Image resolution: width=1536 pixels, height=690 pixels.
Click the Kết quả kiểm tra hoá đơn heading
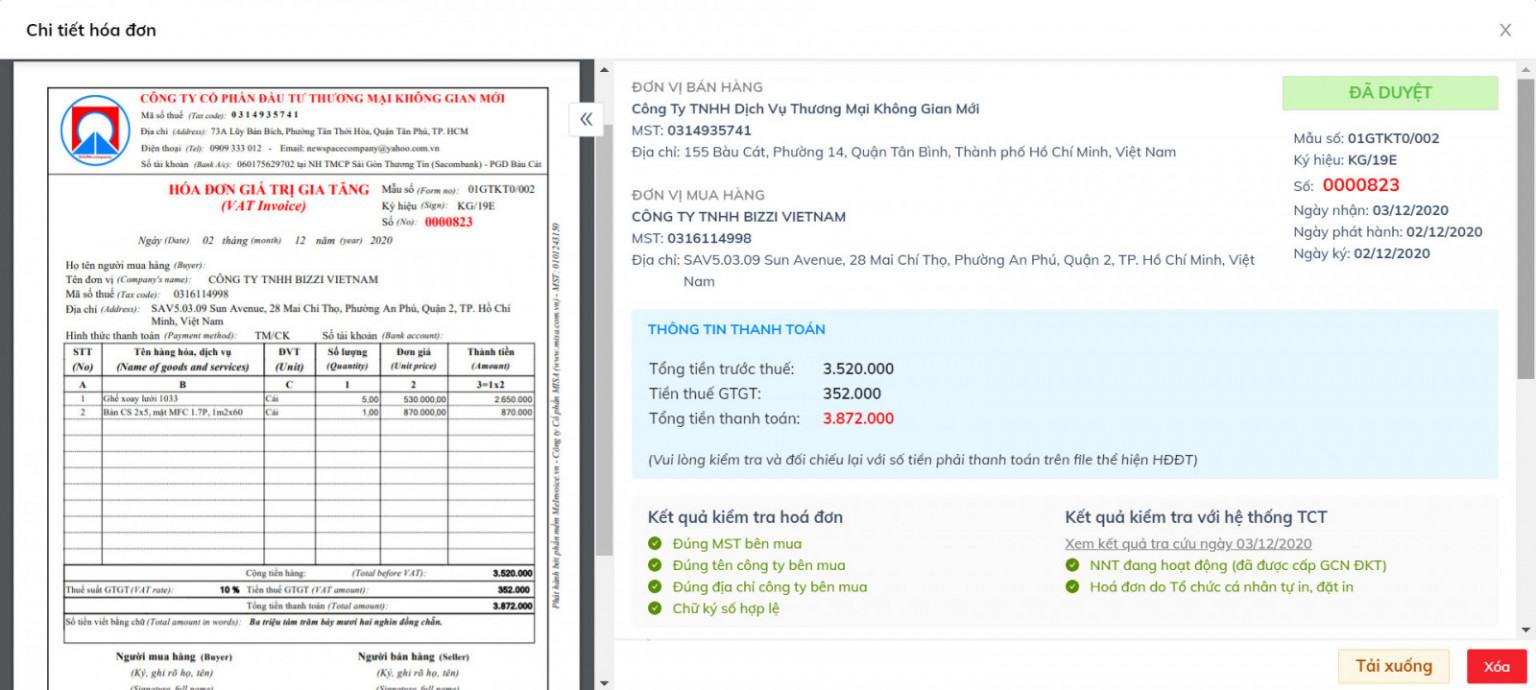(x=745, y=517)
